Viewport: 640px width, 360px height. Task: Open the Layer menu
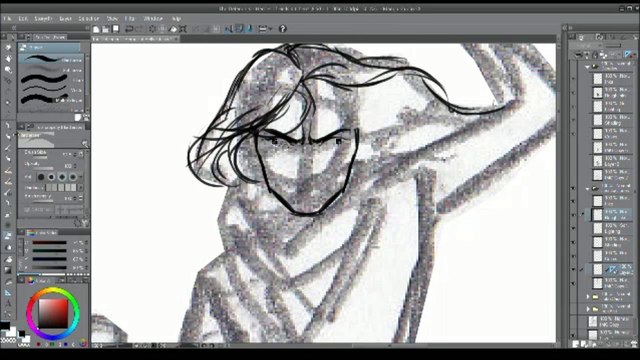pyautogui.click(x=65, y=19)
